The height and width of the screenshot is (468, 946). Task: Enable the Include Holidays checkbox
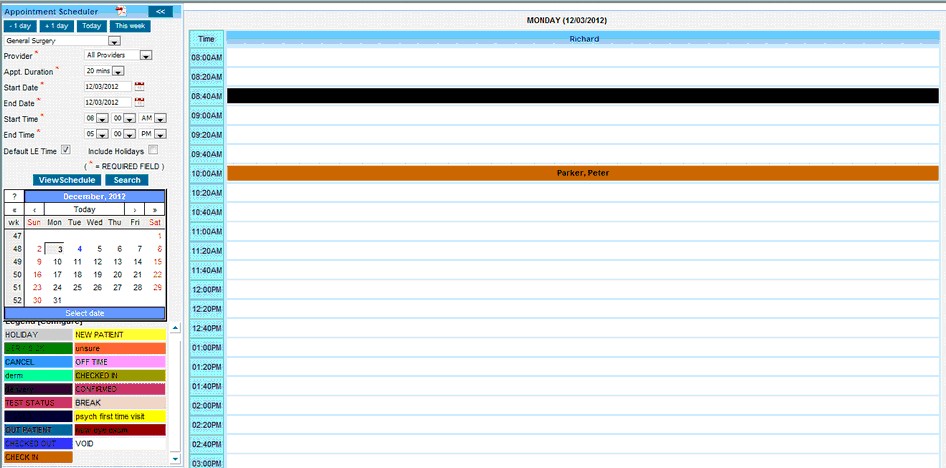[x=153, y=150]
